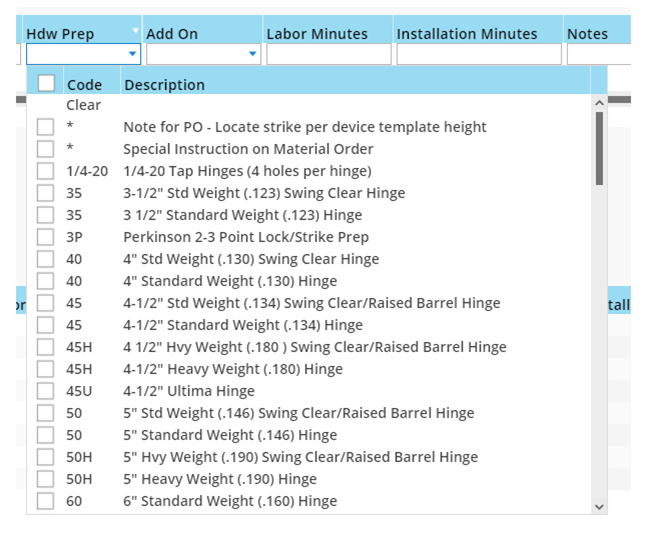Tick the 3P Perkinson Lock/Strike Prep checkbox
This screenshot has height=549, width=667.
[x=45, y=237]
